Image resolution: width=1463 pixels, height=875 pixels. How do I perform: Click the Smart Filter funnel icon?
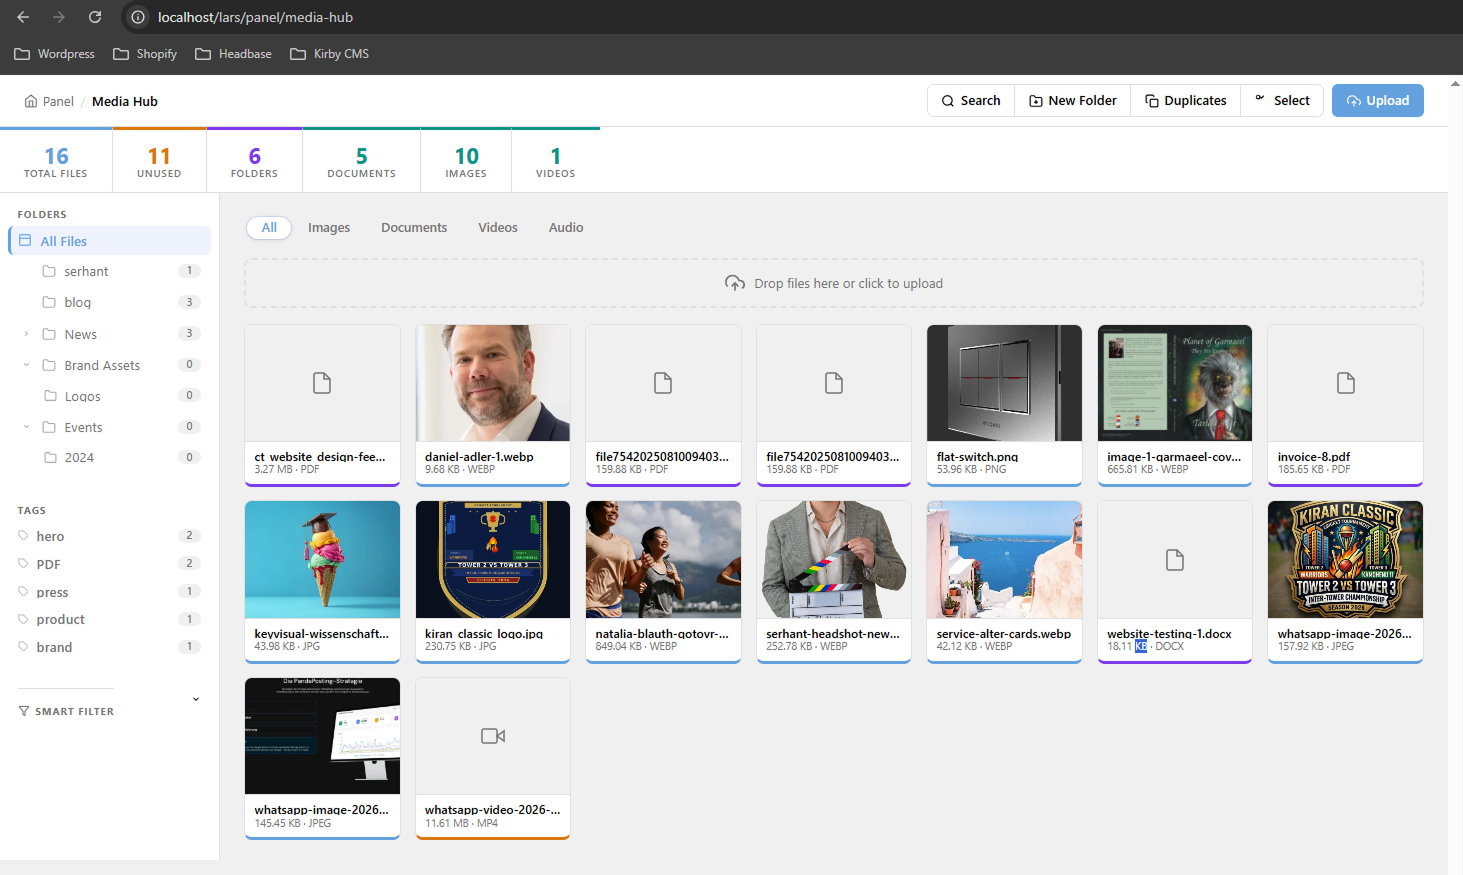(24, 711)
